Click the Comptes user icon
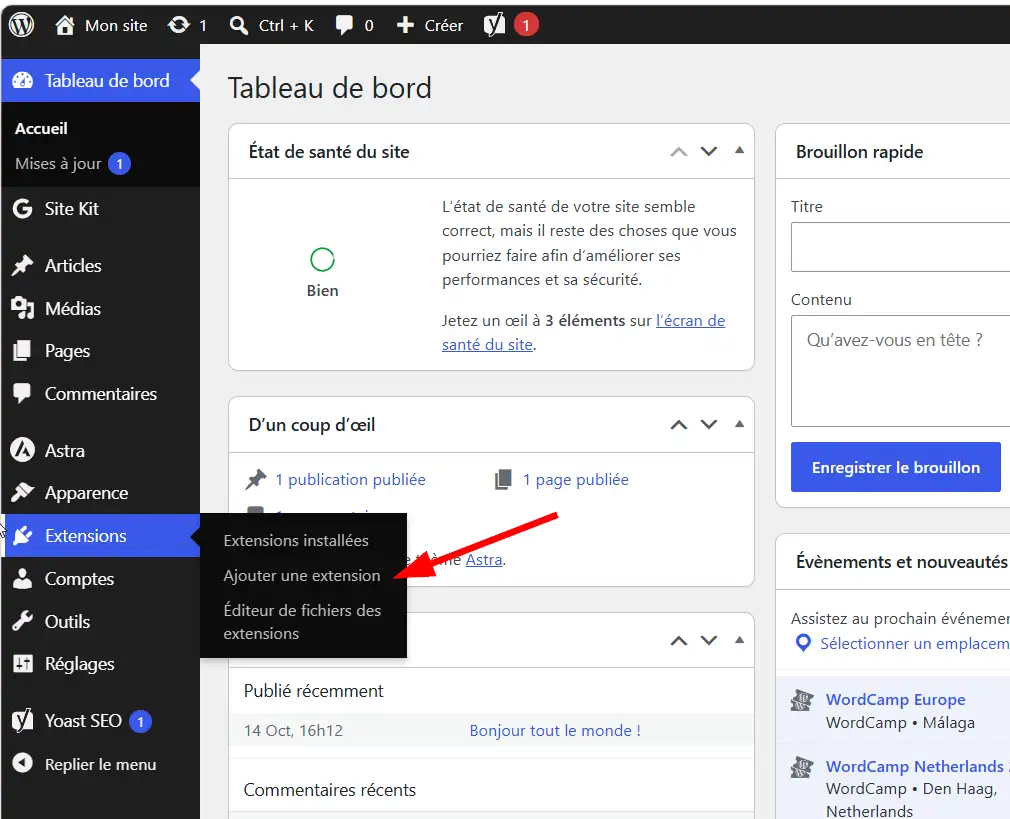Viewport: 1010px width, 819px height. [23, 579]
